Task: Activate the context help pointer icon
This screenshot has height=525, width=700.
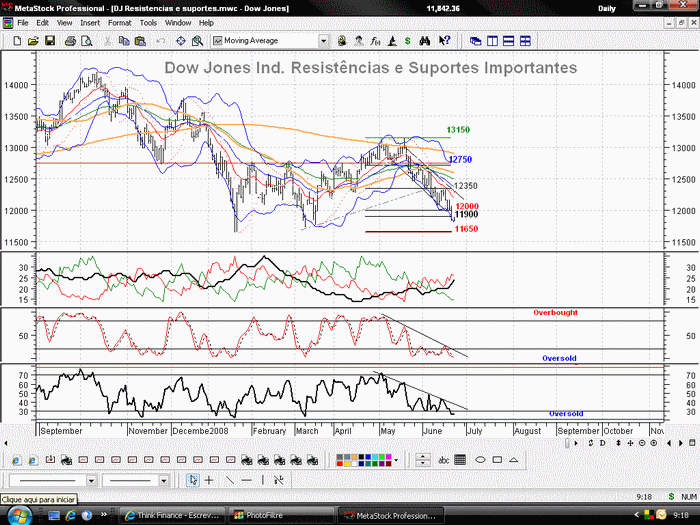Action: click(444, 41)
